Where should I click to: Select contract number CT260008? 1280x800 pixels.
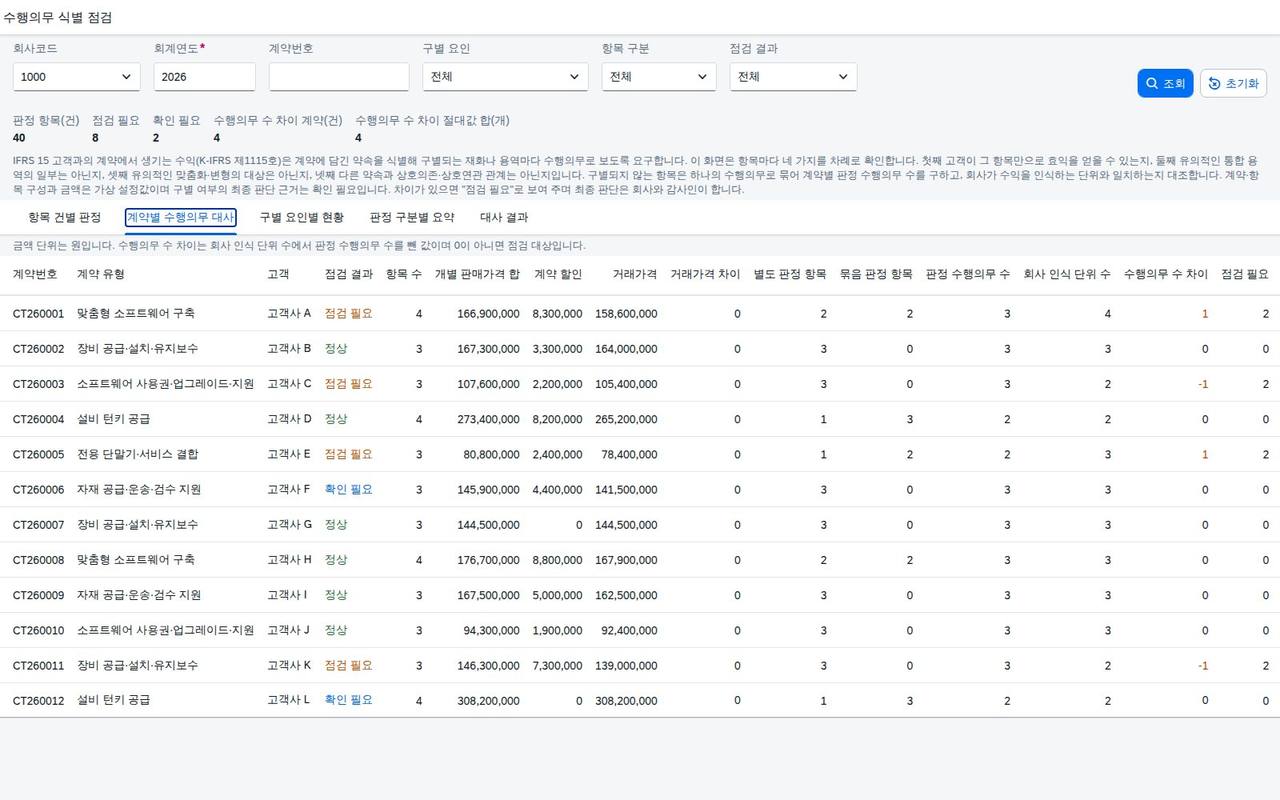coord(38,560)
